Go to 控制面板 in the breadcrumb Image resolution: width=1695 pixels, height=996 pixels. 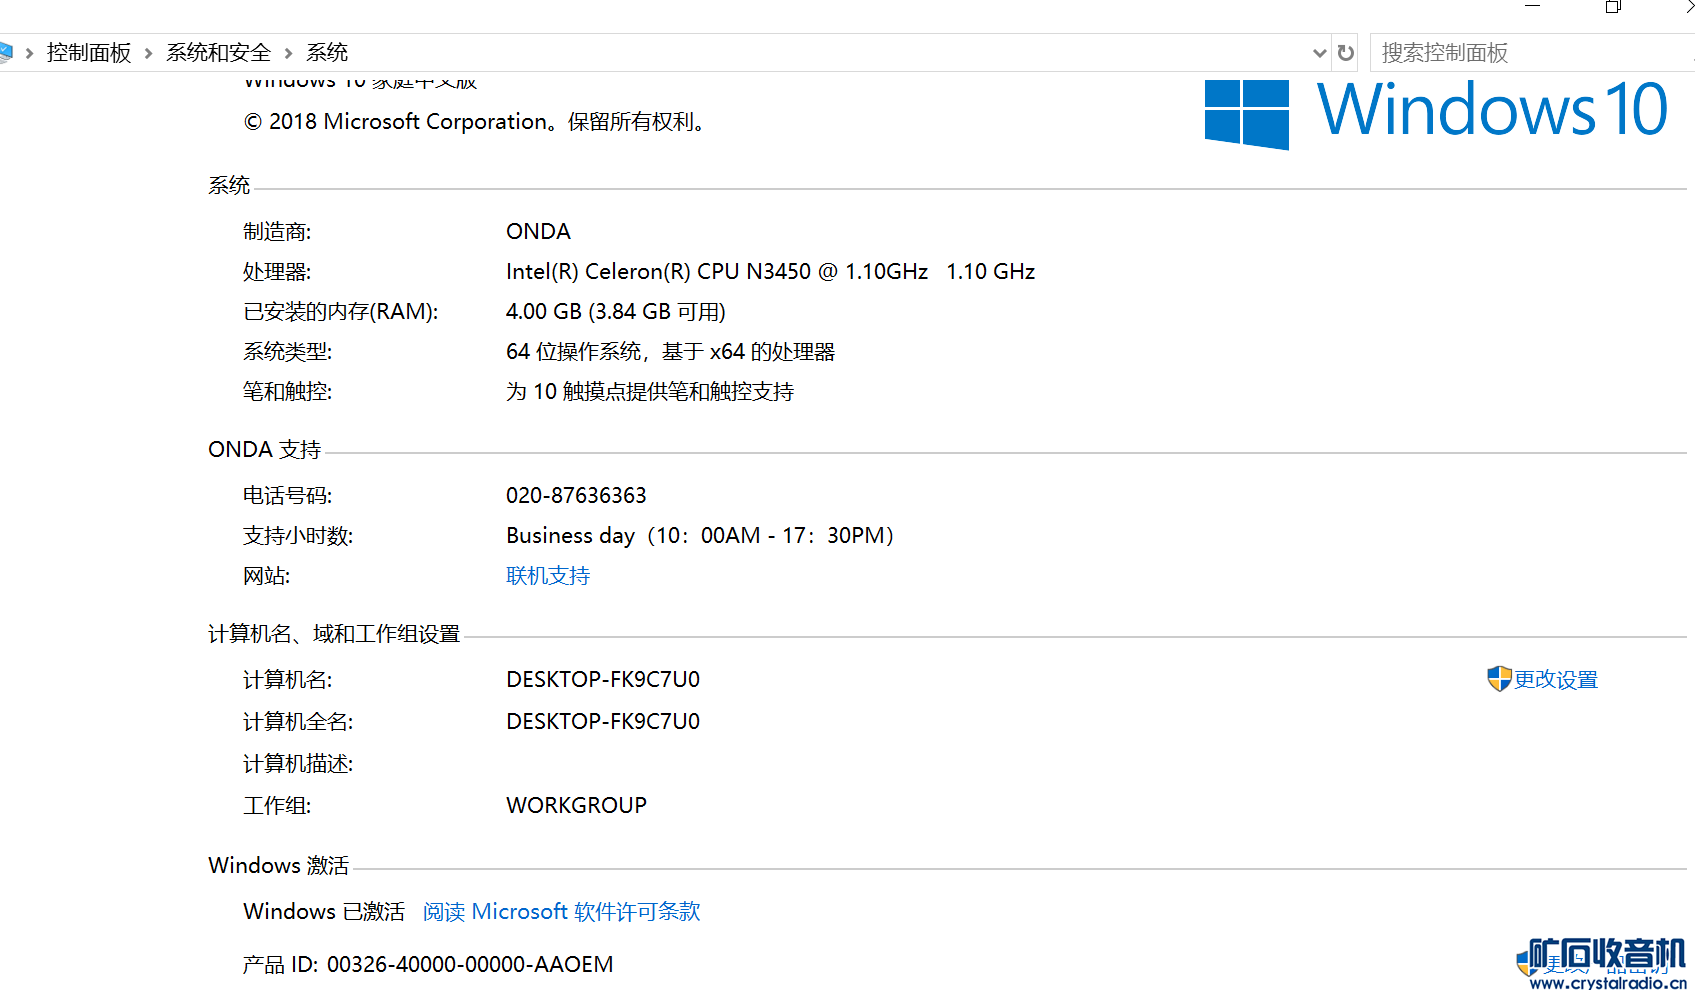tap(89, 53)
